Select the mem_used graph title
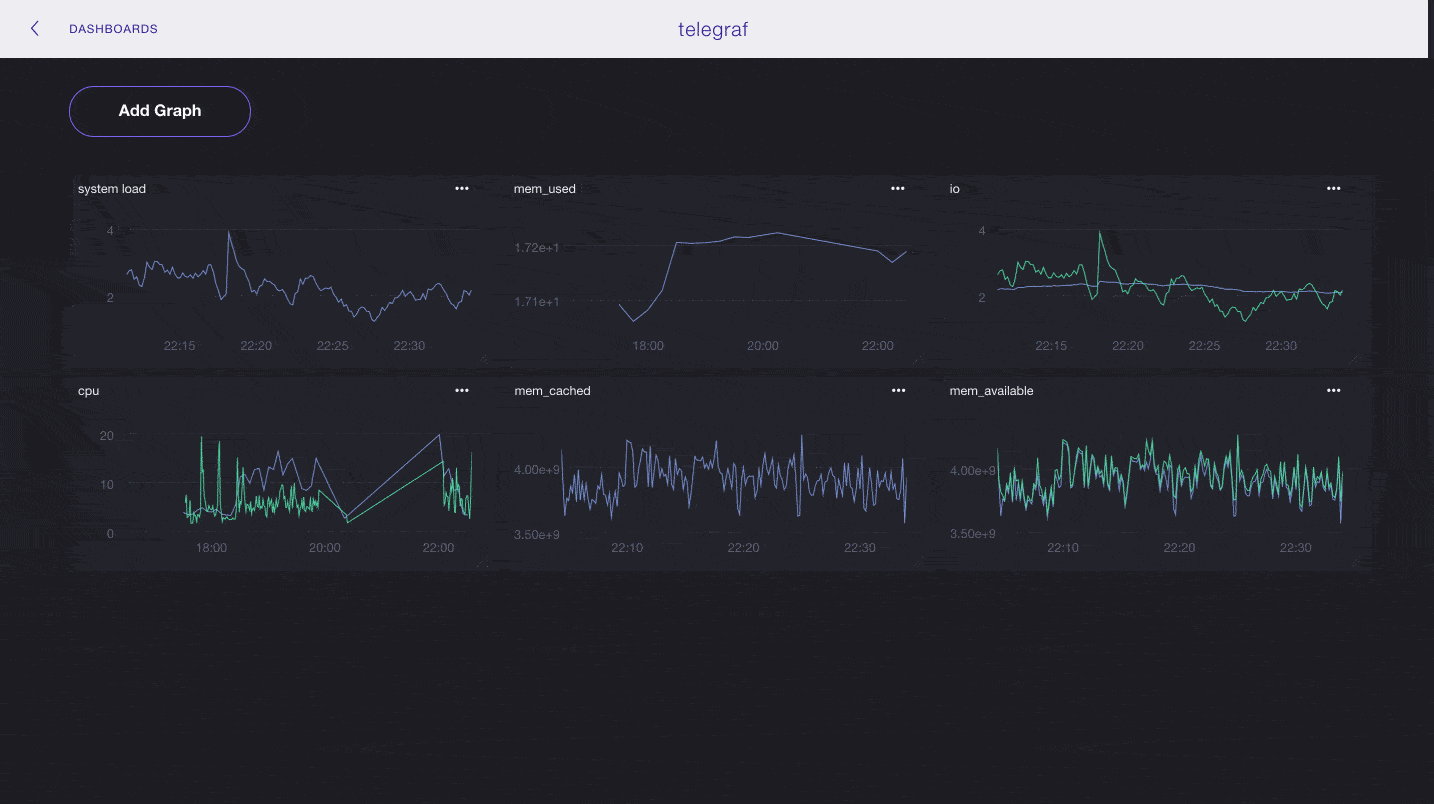This screenshot has width=1434, height=804. click(x=545, y=189)
